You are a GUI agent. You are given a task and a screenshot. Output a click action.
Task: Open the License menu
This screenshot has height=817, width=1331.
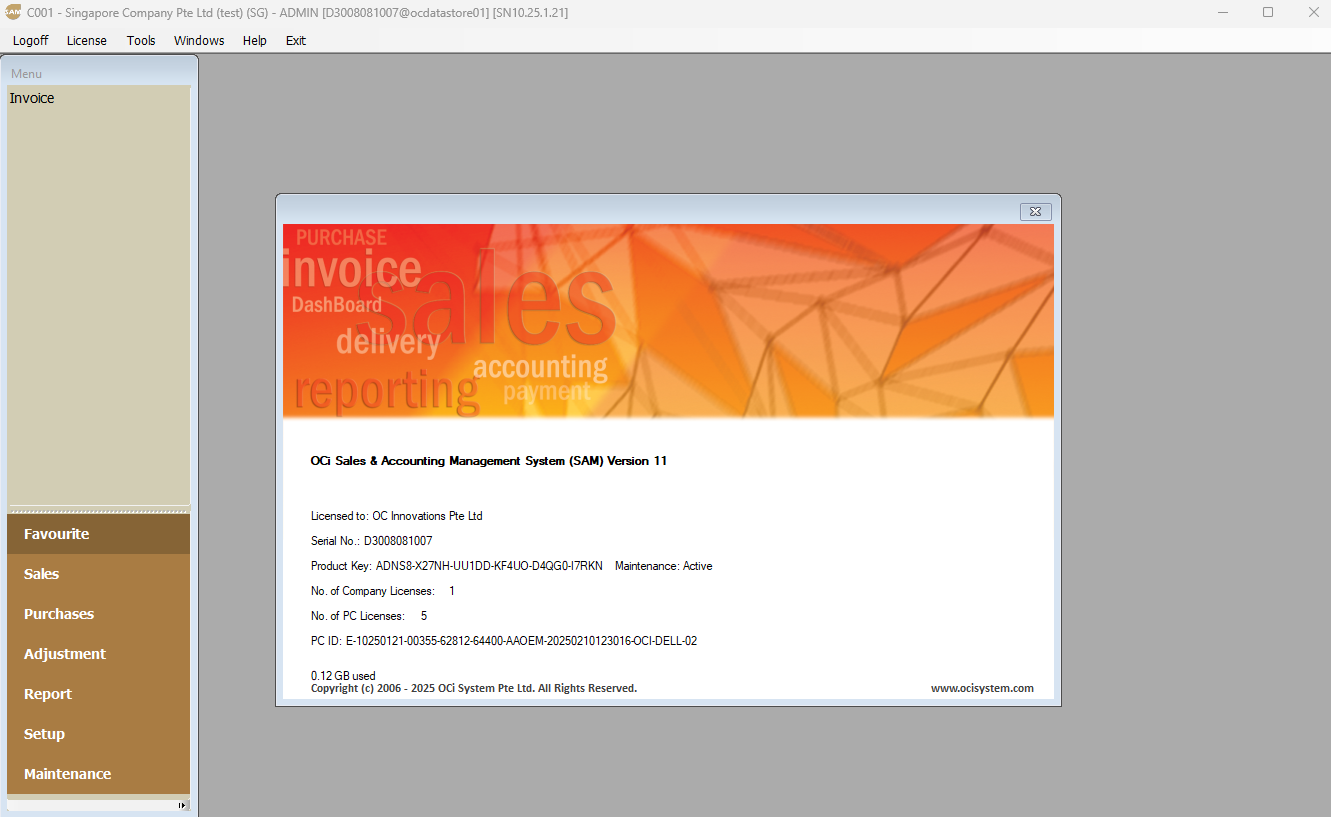(87, 41)
